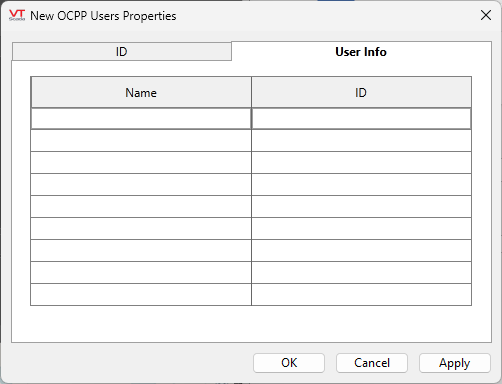Click the seventh row ID cell
This screenshot has width=502, height=384.
pos(361,251)
